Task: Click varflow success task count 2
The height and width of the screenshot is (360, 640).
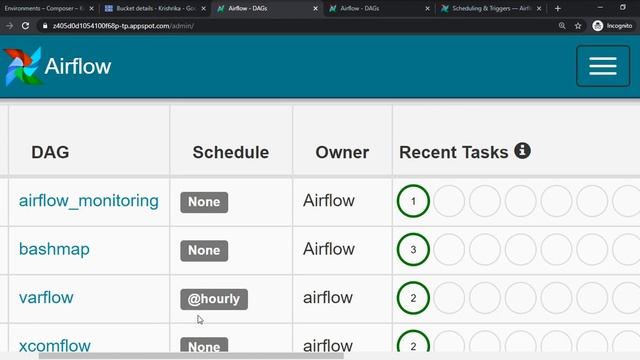Action: pyautogui.click(x=413, y=298)
